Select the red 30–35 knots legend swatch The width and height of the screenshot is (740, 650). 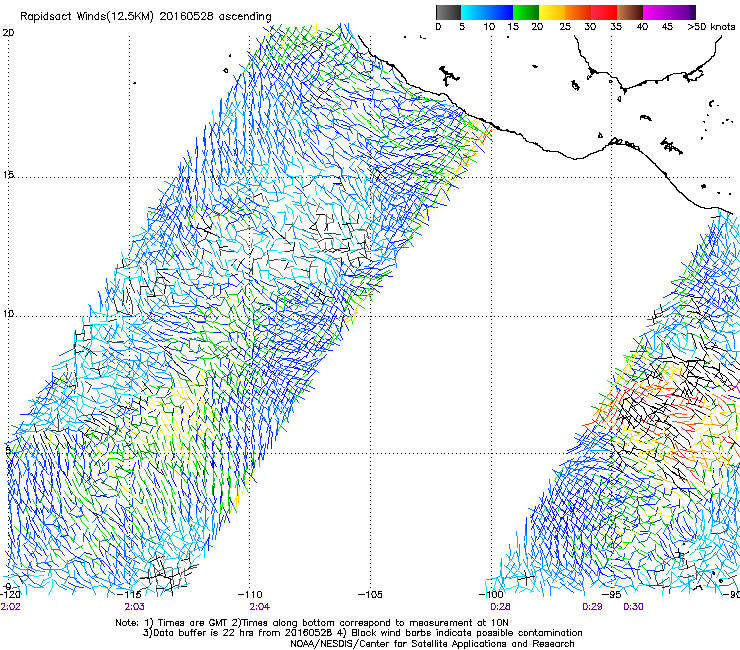pos(604,12)
